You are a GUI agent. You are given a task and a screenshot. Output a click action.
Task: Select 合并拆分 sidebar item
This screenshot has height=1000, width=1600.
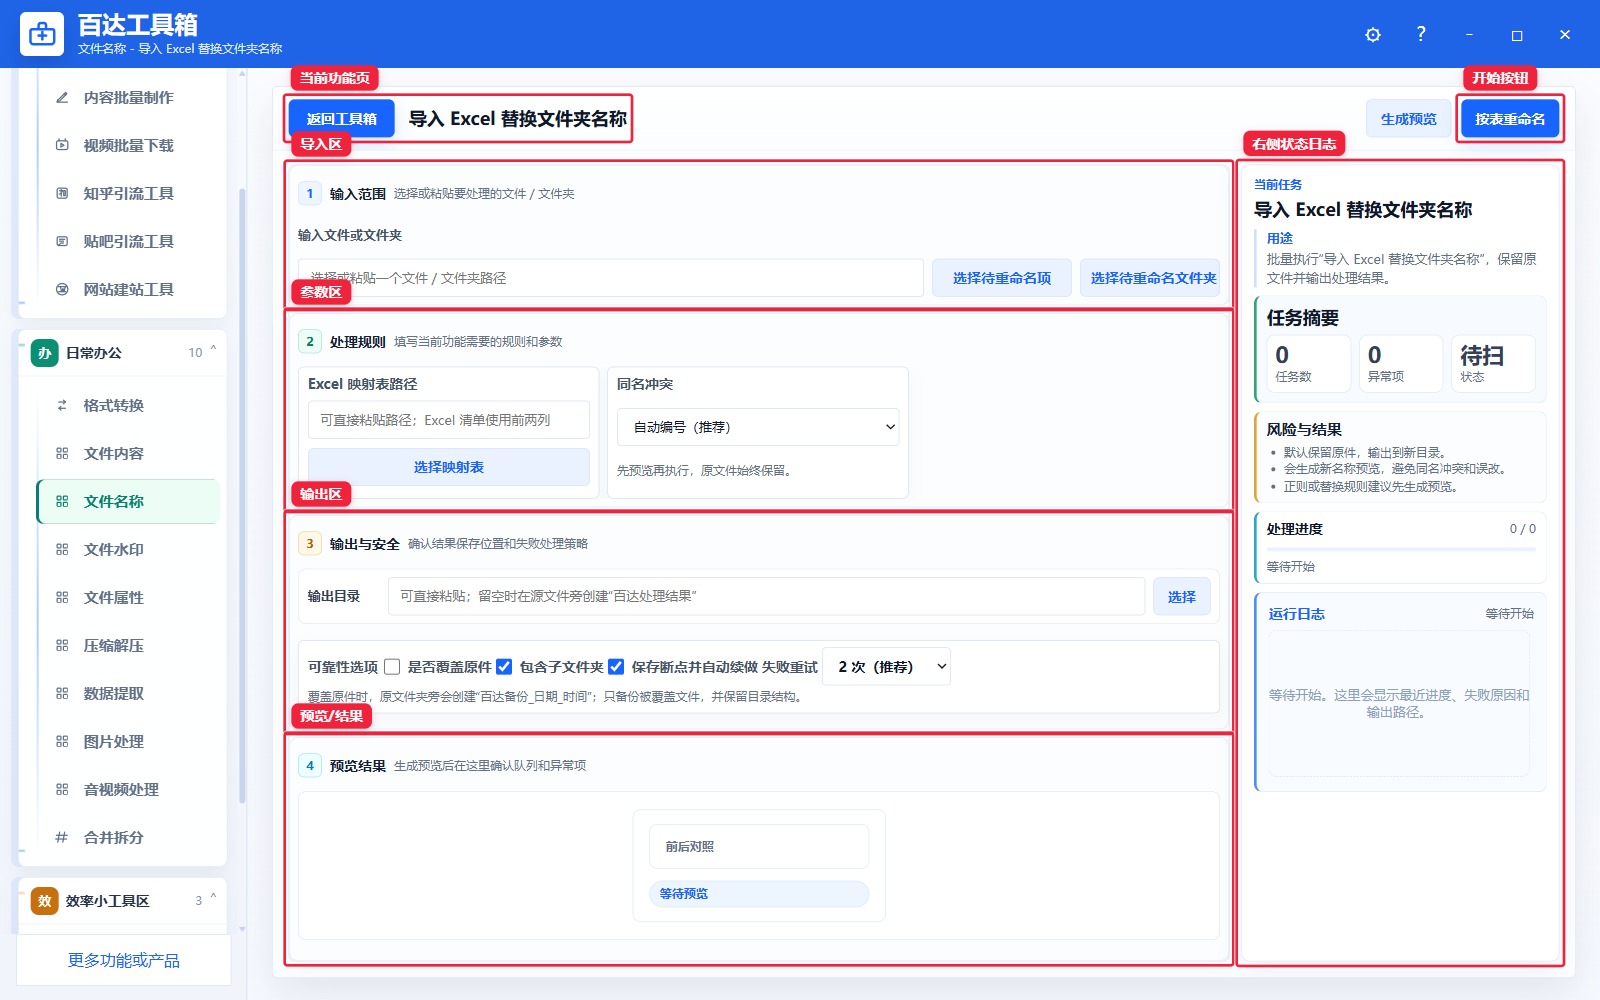128,838
